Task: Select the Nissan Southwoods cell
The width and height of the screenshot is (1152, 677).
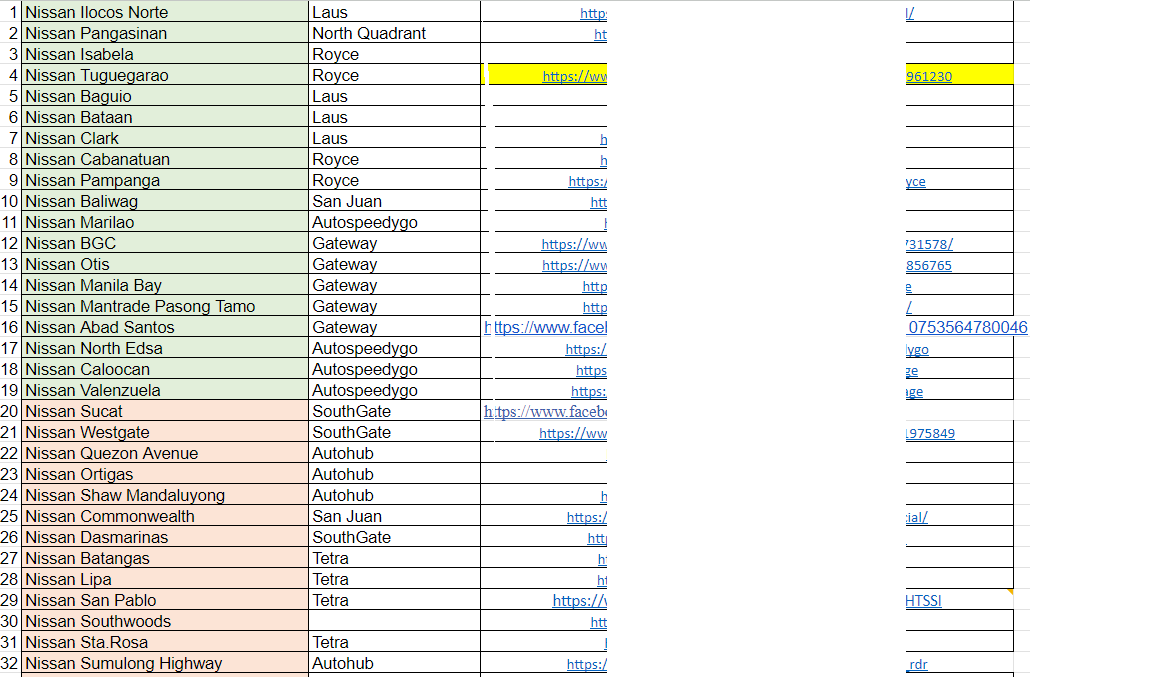Action: point(165,621)
